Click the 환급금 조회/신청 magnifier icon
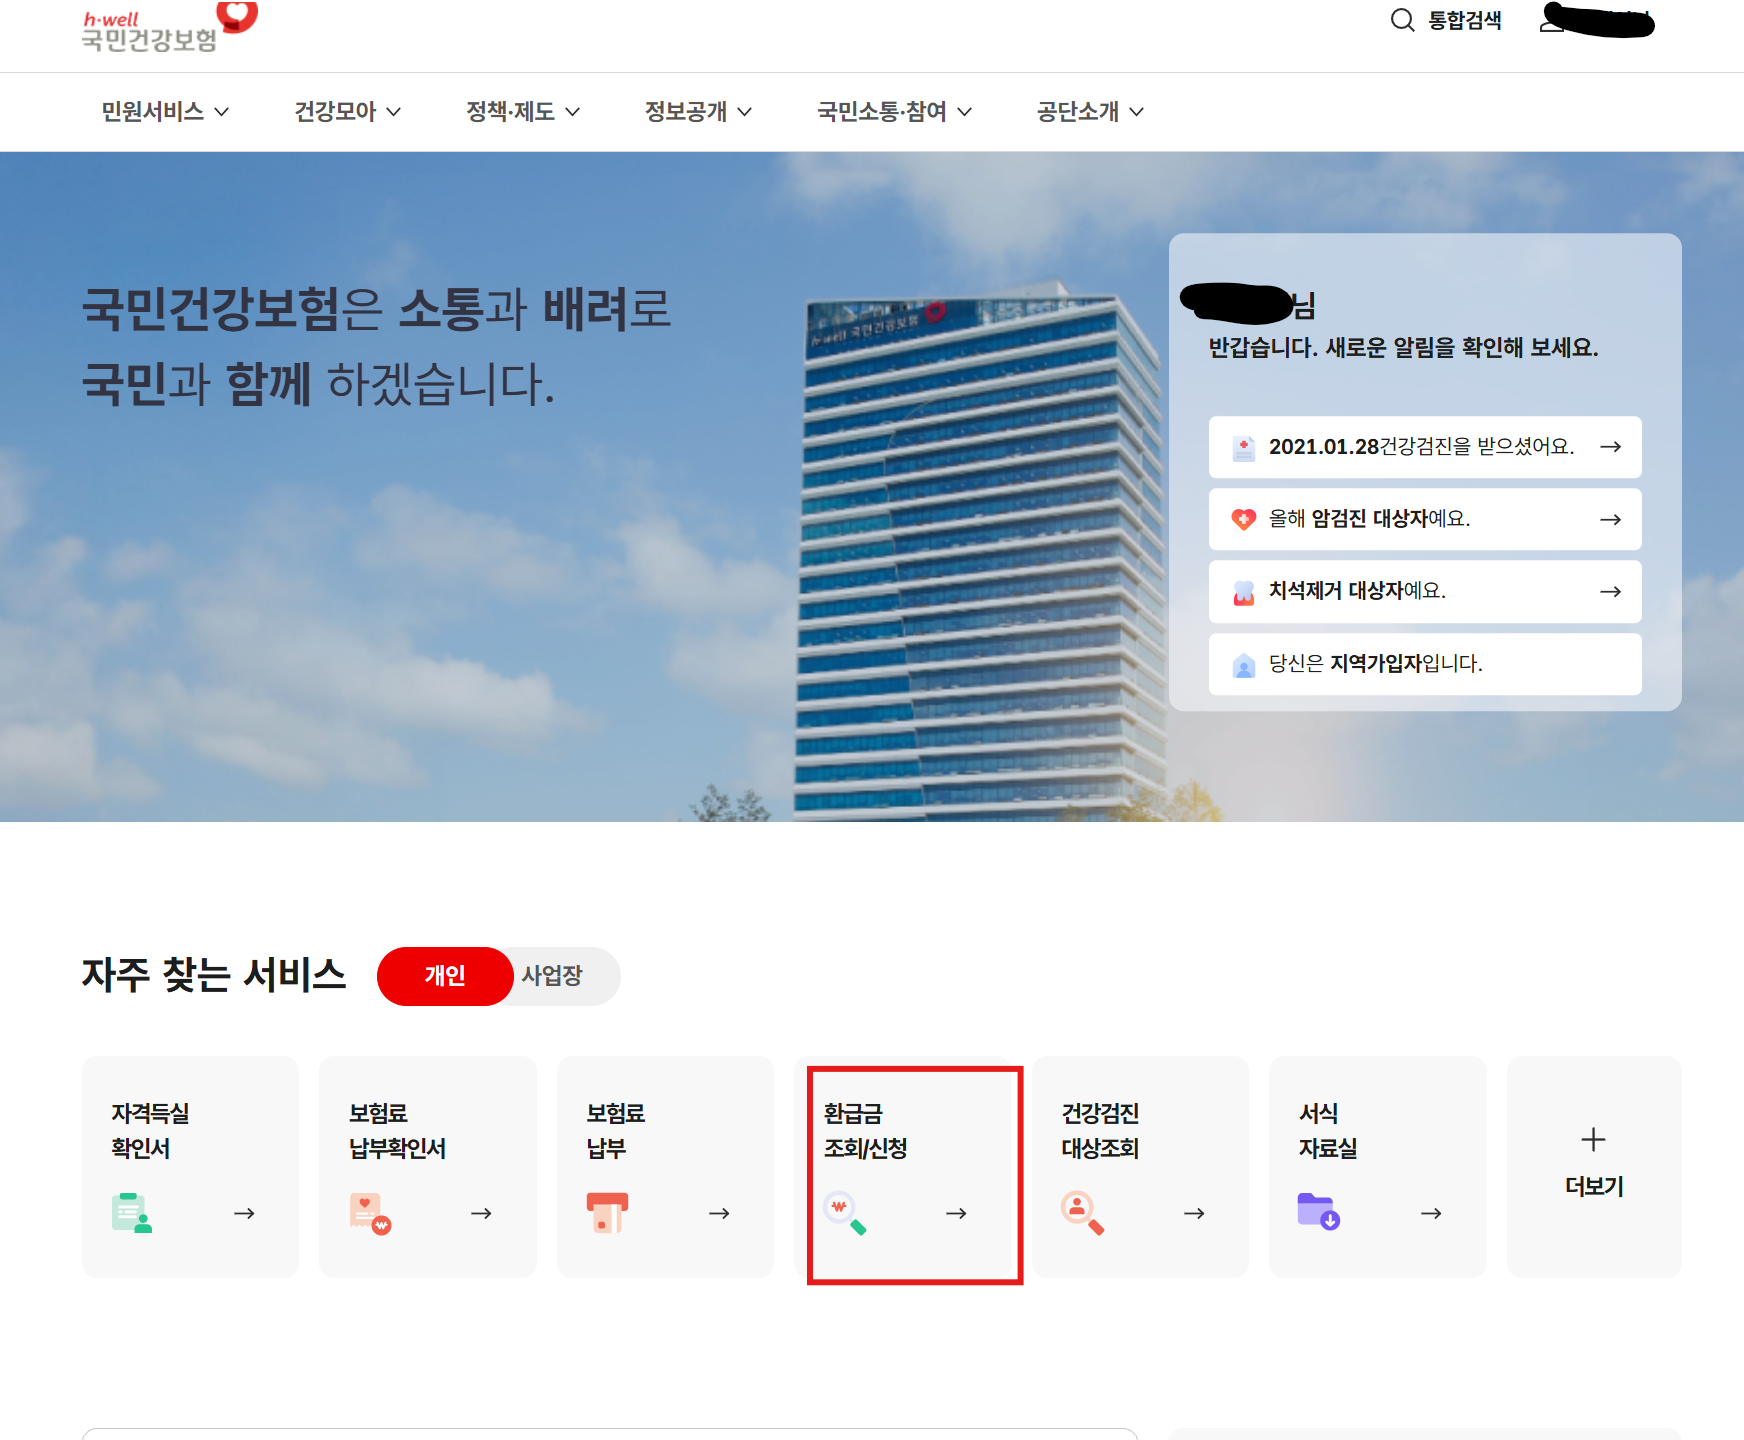 click(845, 1213)
